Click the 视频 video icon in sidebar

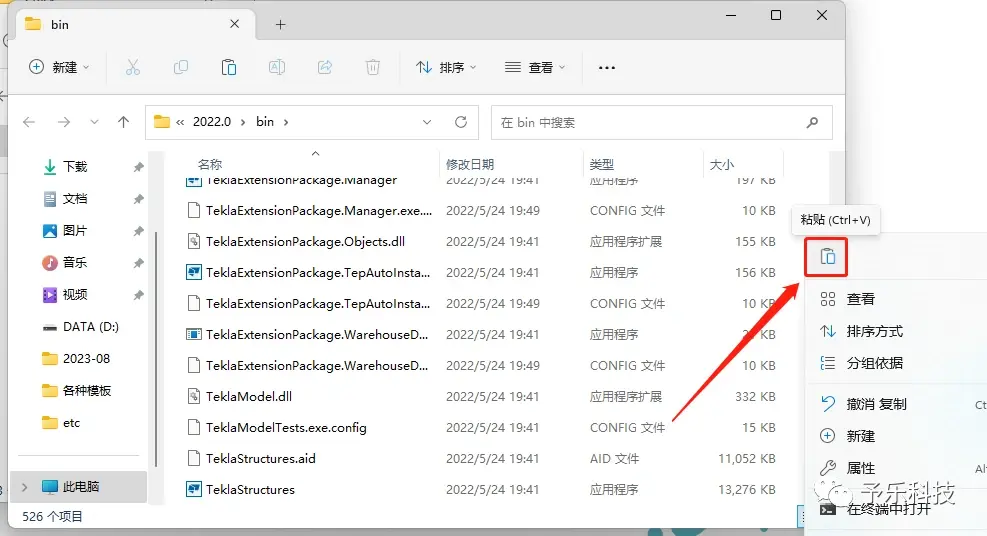(50, 294)
